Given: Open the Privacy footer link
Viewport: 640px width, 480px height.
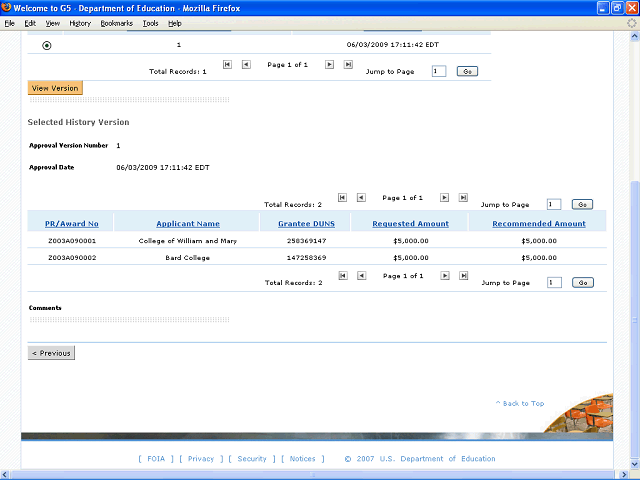Looking at the screenshot, I should [x=201, y=459].
